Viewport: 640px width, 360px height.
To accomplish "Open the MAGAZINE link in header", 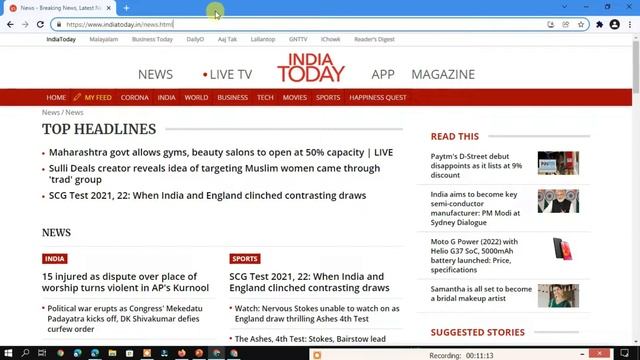I will [x=443, y=74].
